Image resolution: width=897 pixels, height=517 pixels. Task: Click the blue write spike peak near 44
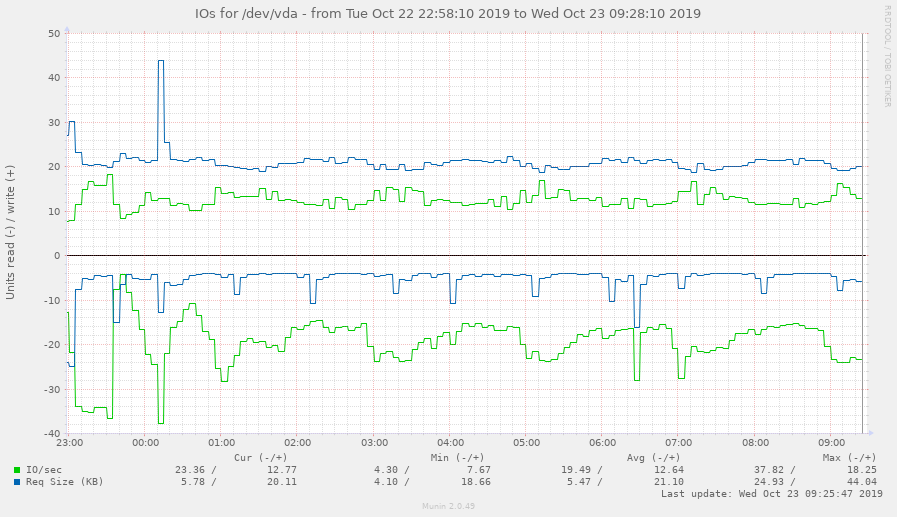pos(161,61)
